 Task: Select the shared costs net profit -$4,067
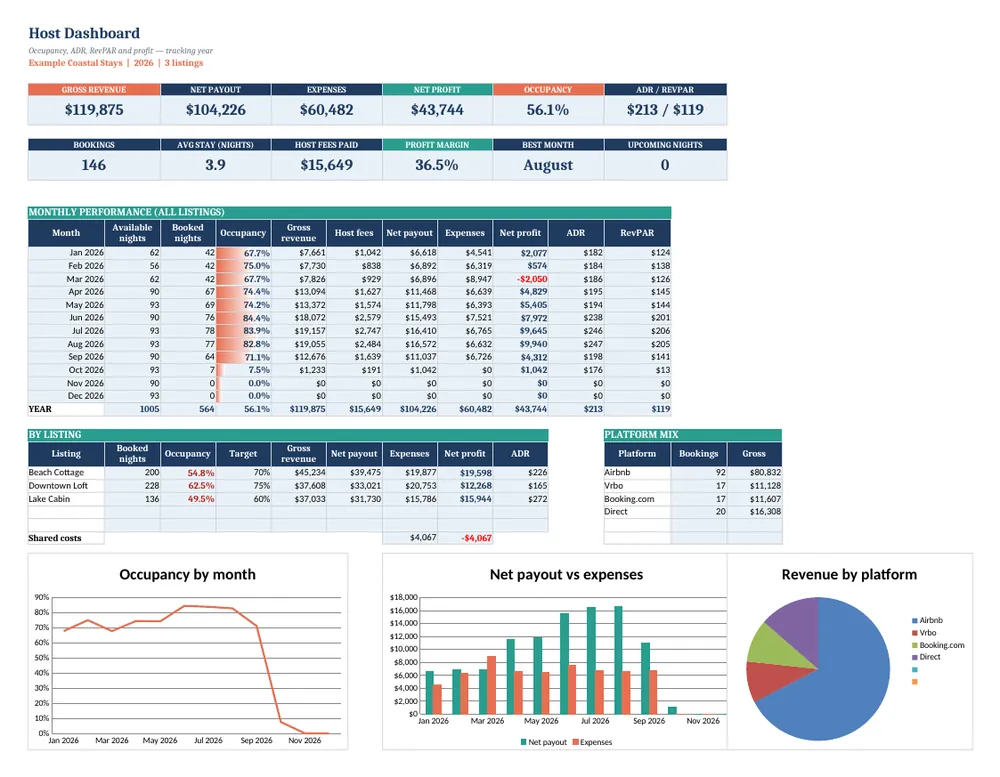pyautogui.click(x=476, y=538)
